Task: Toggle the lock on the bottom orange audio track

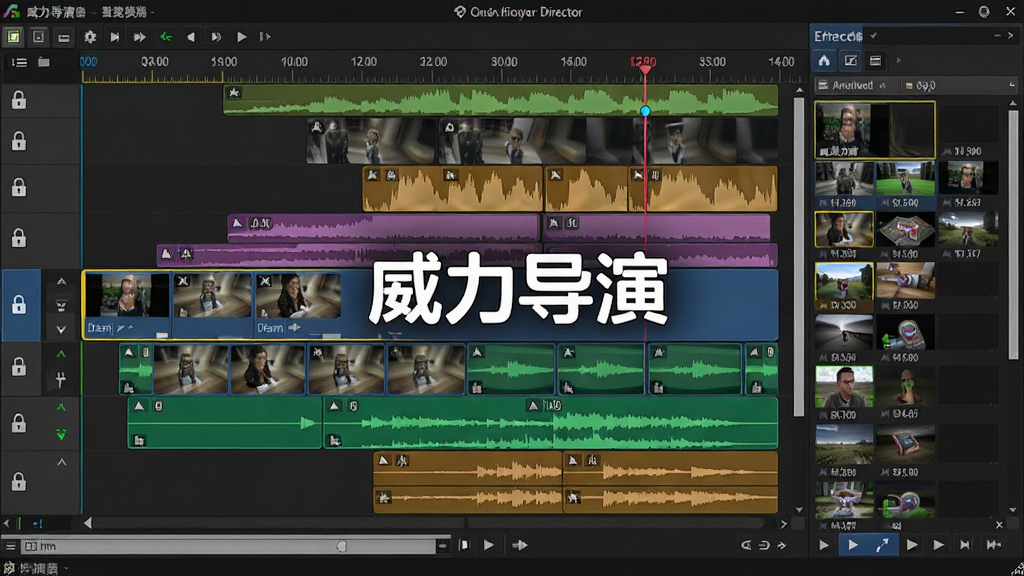Action: [19, 481]
